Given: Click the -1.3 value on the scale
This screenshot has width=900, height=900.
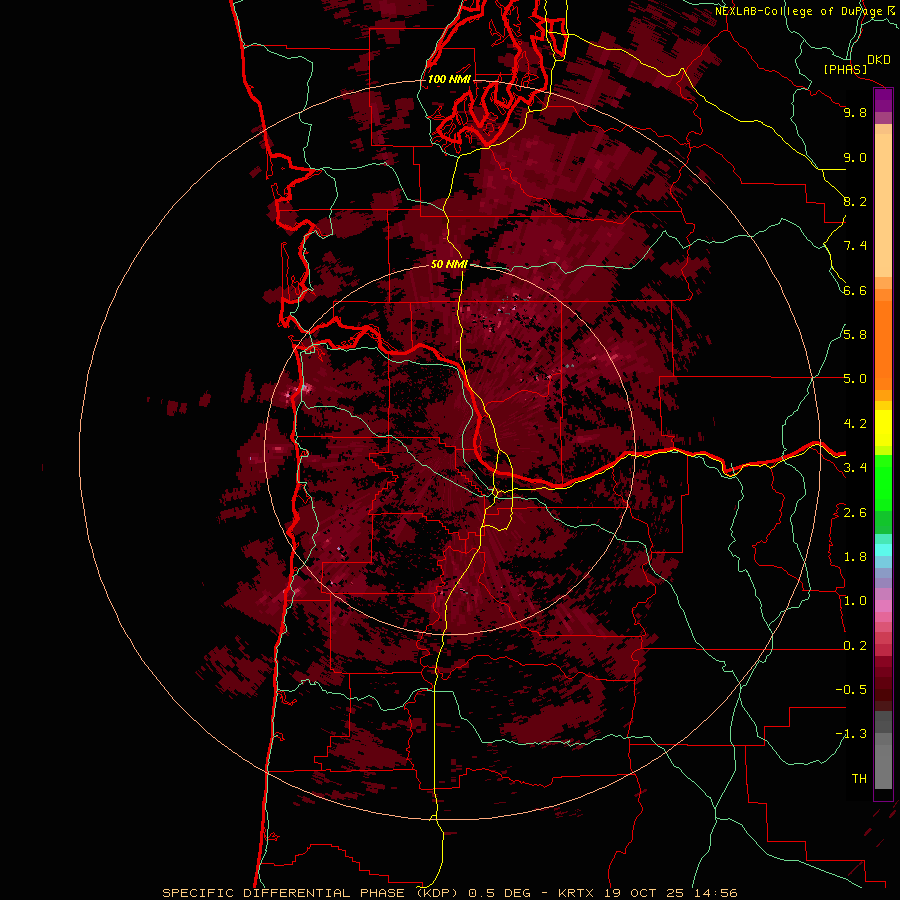Looking at the screenshot, I should pos(851,734).
